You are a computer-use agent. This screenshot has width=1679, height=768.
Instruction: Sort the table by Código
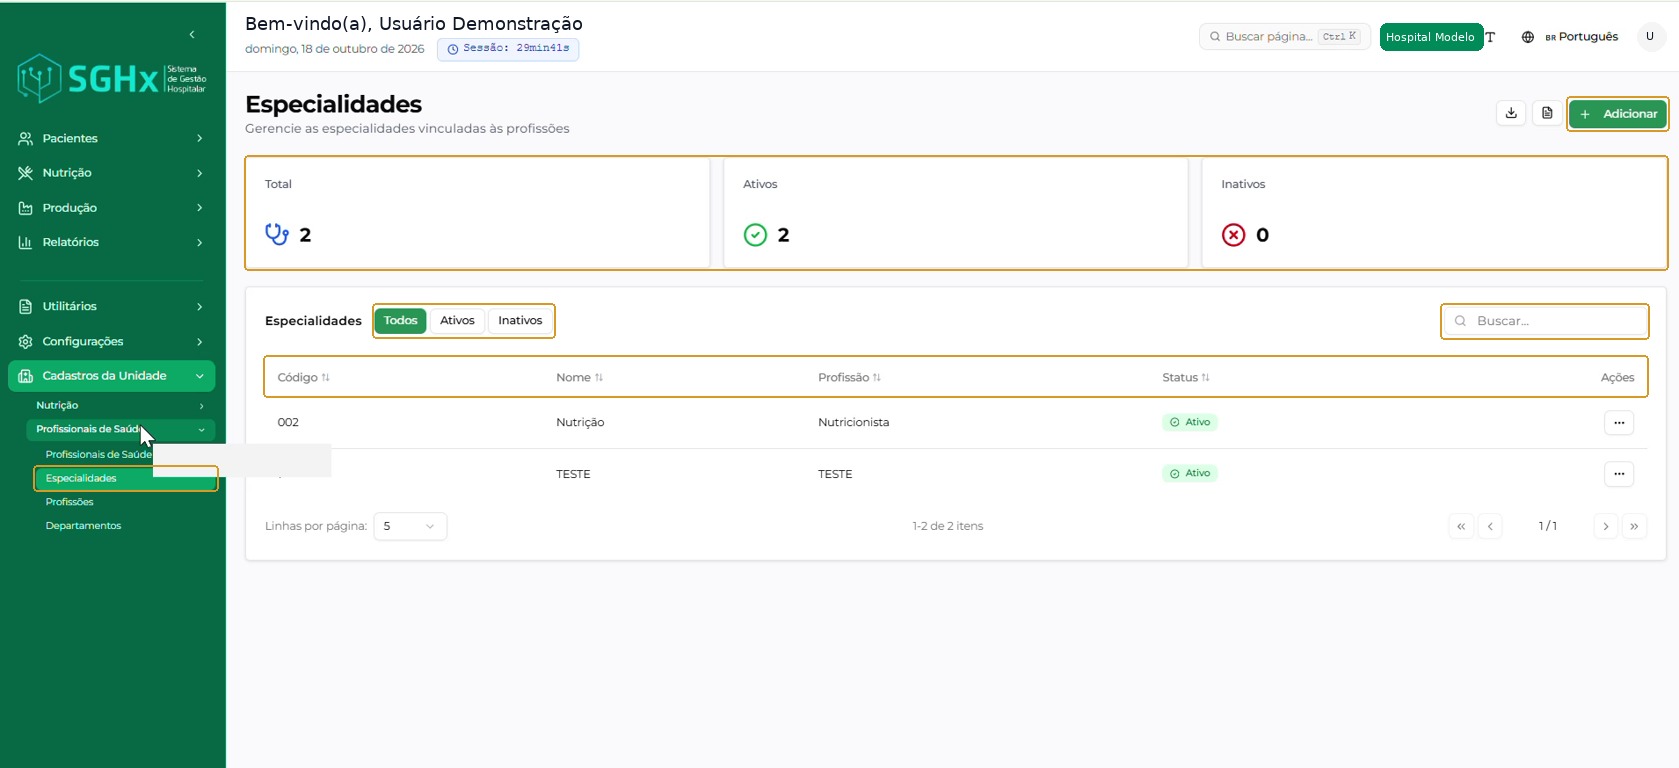[303, 378]
